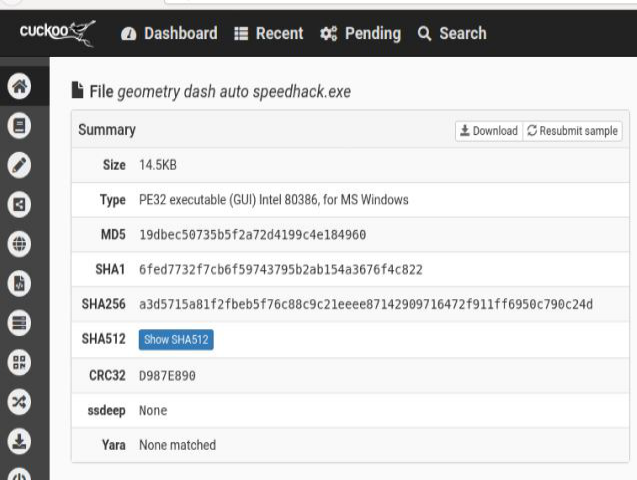The image size is (637, 480).
Task: Click the size value 14.5KB
Action: [x=158, y=165]
